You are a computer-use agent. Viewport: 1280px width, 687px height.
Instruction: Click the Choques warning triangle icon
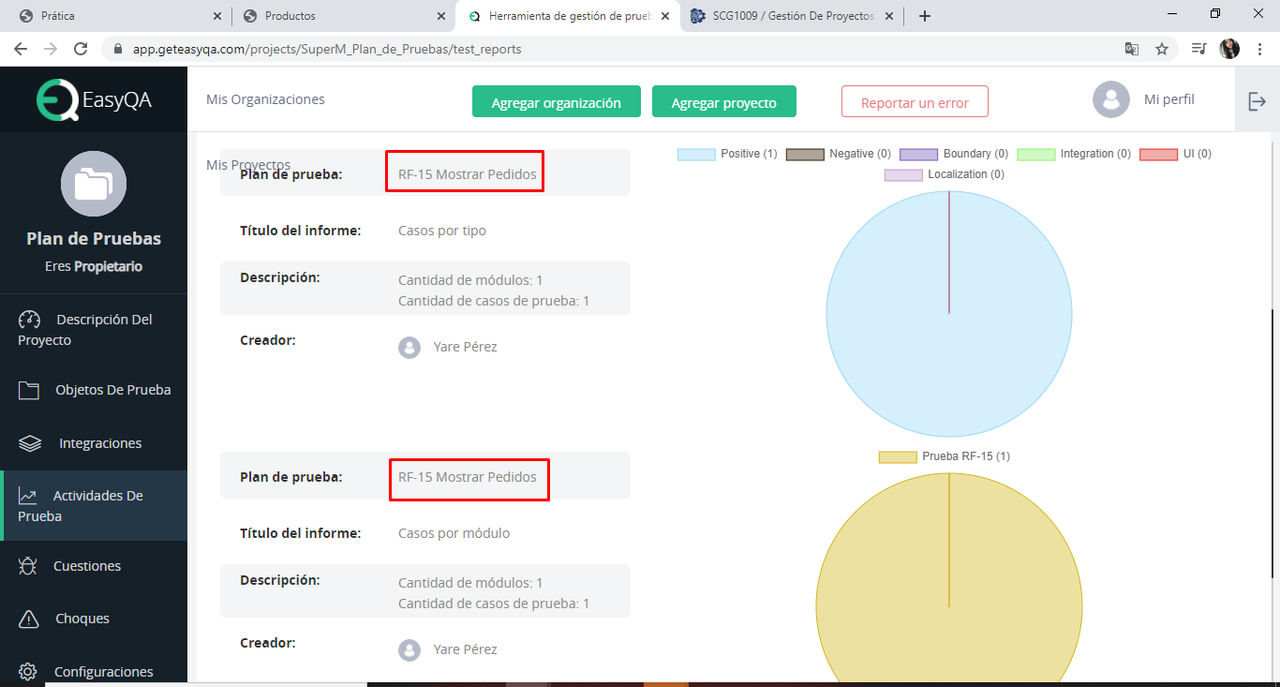click(x=29, y=619)
